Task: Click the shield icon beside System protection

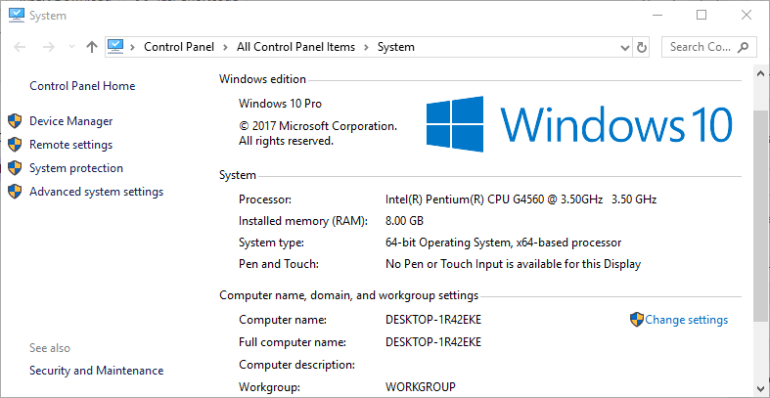Action: pos(15,168)
